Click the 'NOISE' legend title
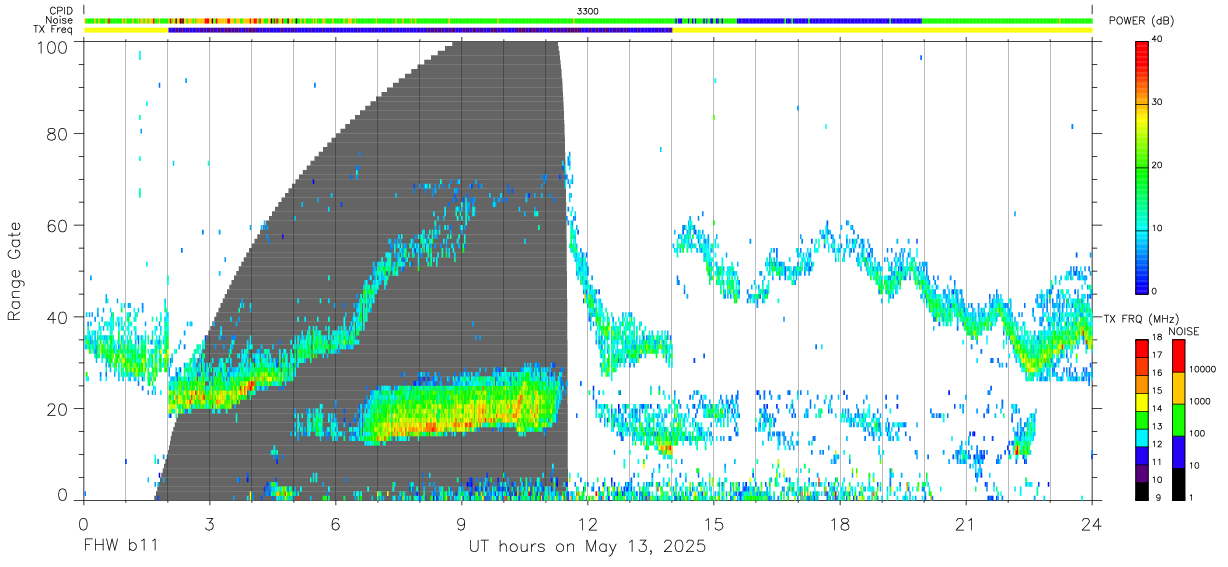This screenshot has width=1228, height=567. click(x=1182, y=331)
